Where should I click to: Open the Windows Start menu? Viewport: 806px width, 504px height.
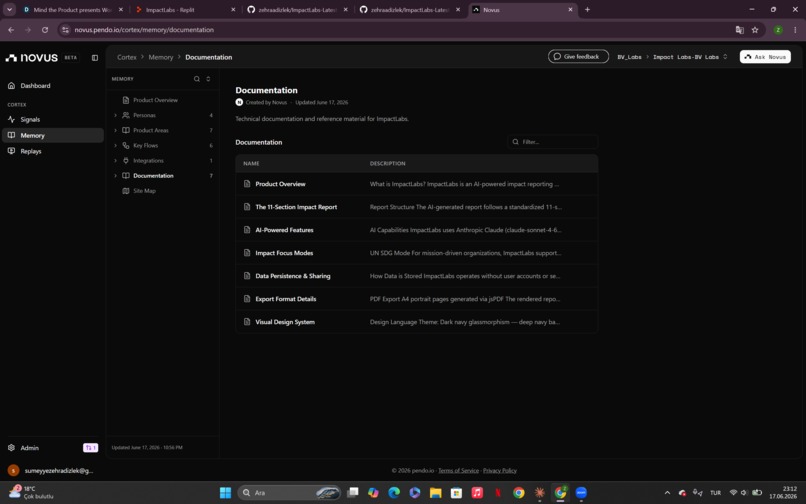[225, 493]
